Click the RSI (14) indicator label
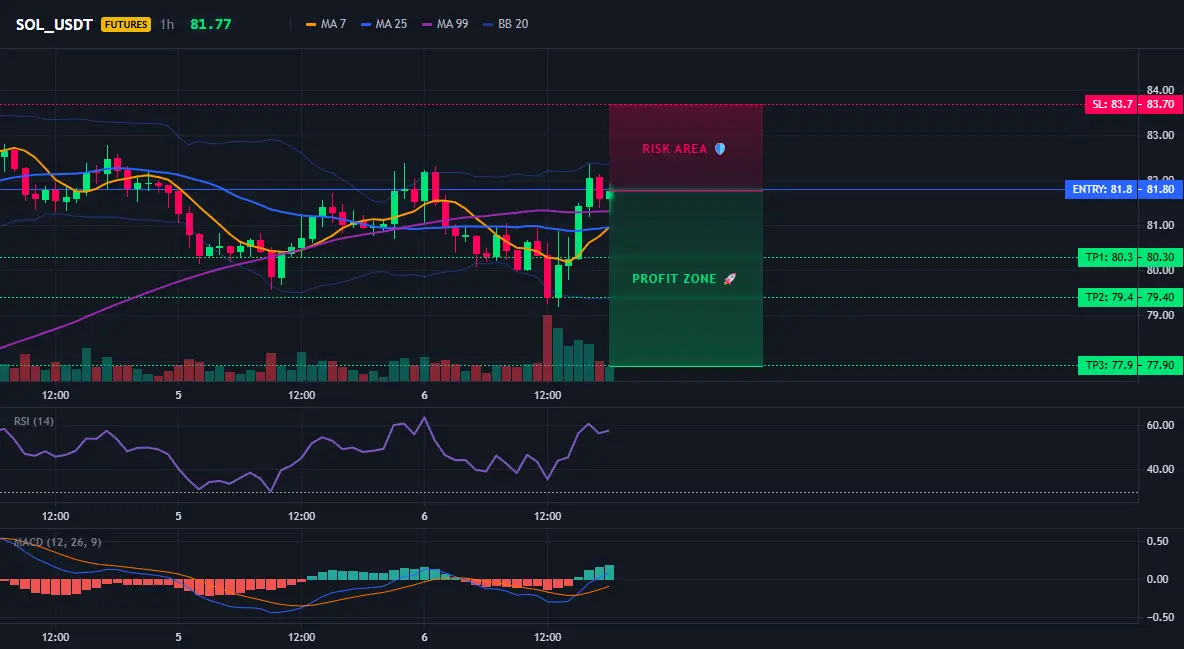Screen dimensions: 1184x649 [x=33, y=421]
